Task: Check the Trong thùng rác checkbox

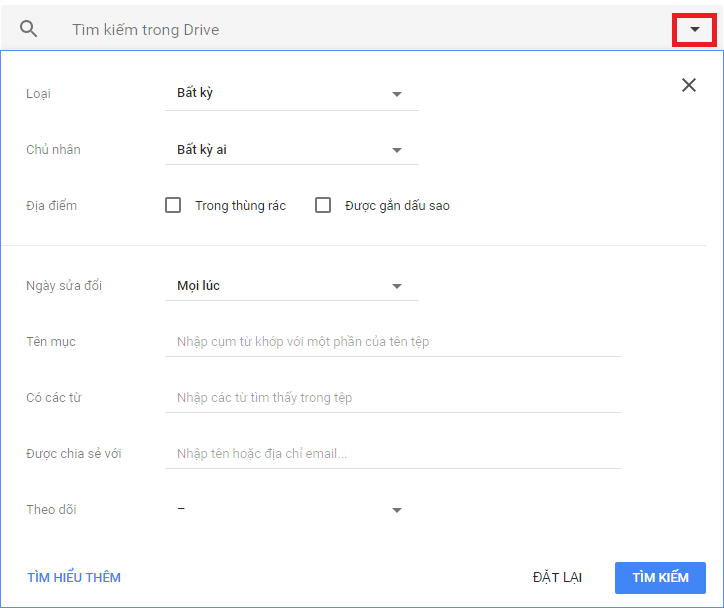Action: click(x=173, y=205)
